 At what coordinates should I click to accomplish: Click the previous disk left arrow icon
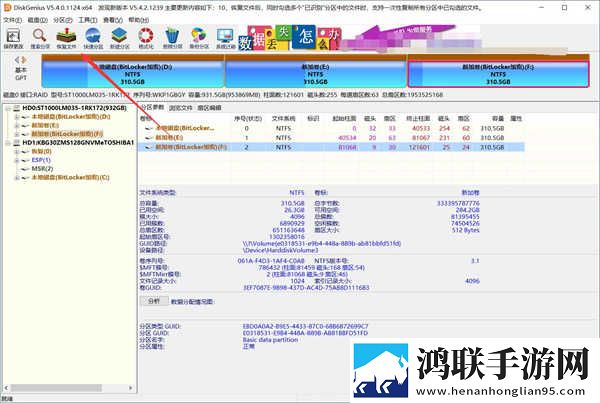click(17, 60)
